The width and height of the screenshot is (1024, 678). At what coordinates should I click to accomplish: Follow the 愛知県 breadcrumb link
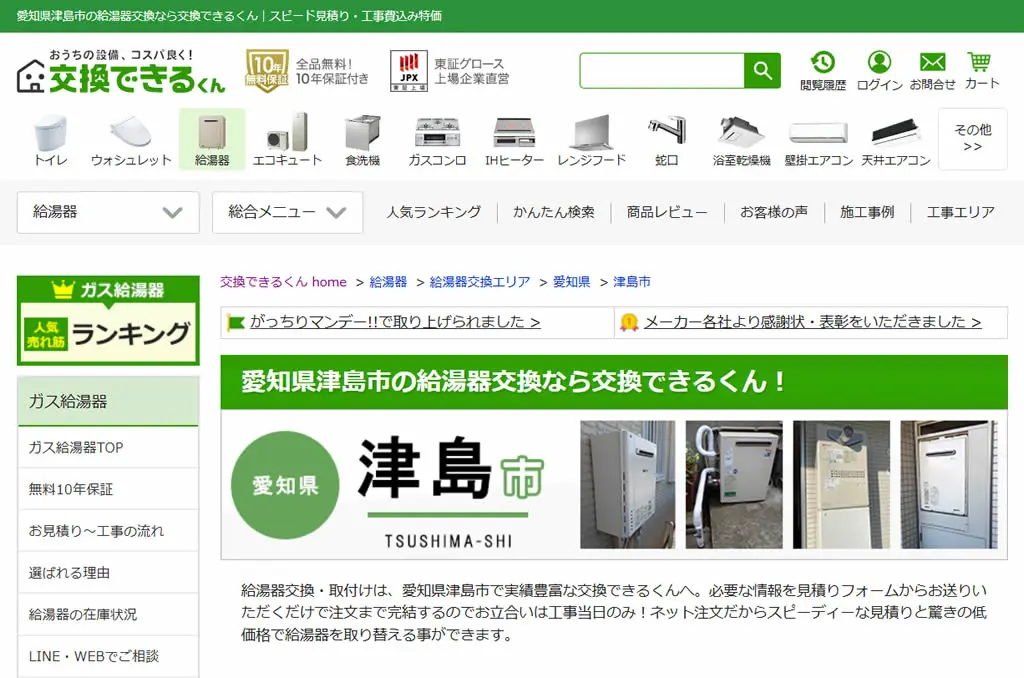(x=571, y=282)
